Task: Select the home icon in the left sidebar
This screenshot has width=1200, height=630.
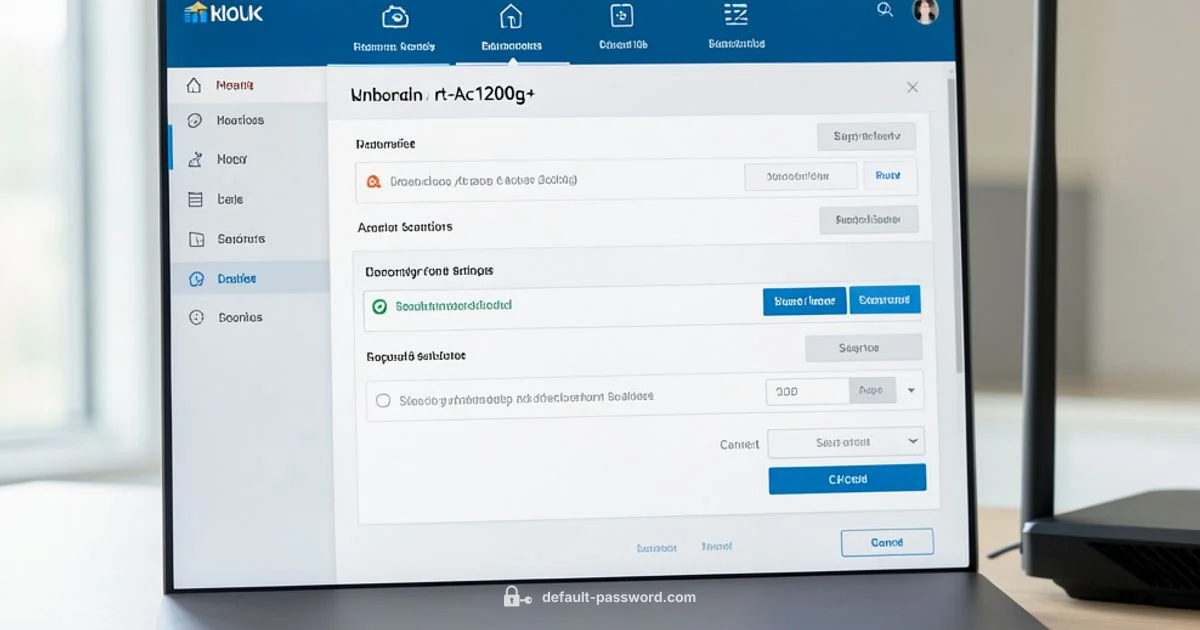Action: 195,85
